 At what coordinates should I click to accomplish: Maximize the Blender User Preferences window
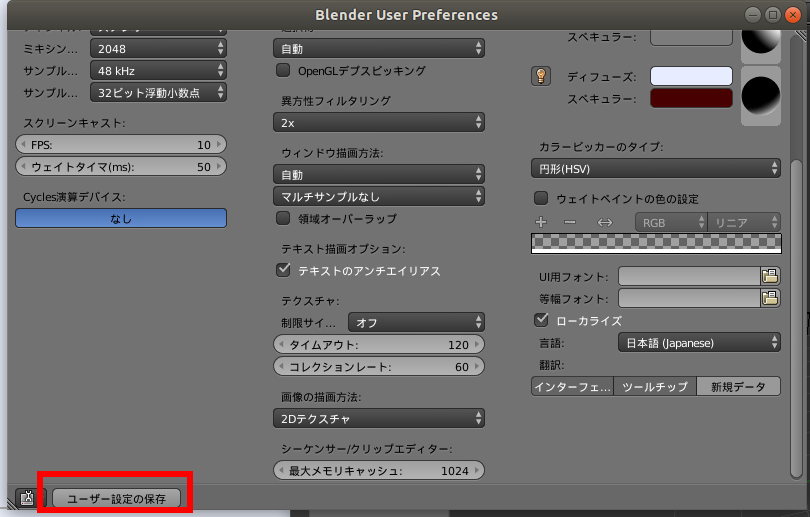tap(773, 15)
